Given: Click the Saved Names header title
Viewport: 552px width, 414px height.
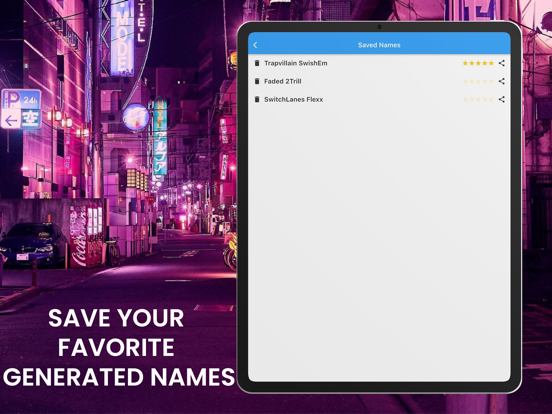Looking at the screenshot, I should [379, 45].
